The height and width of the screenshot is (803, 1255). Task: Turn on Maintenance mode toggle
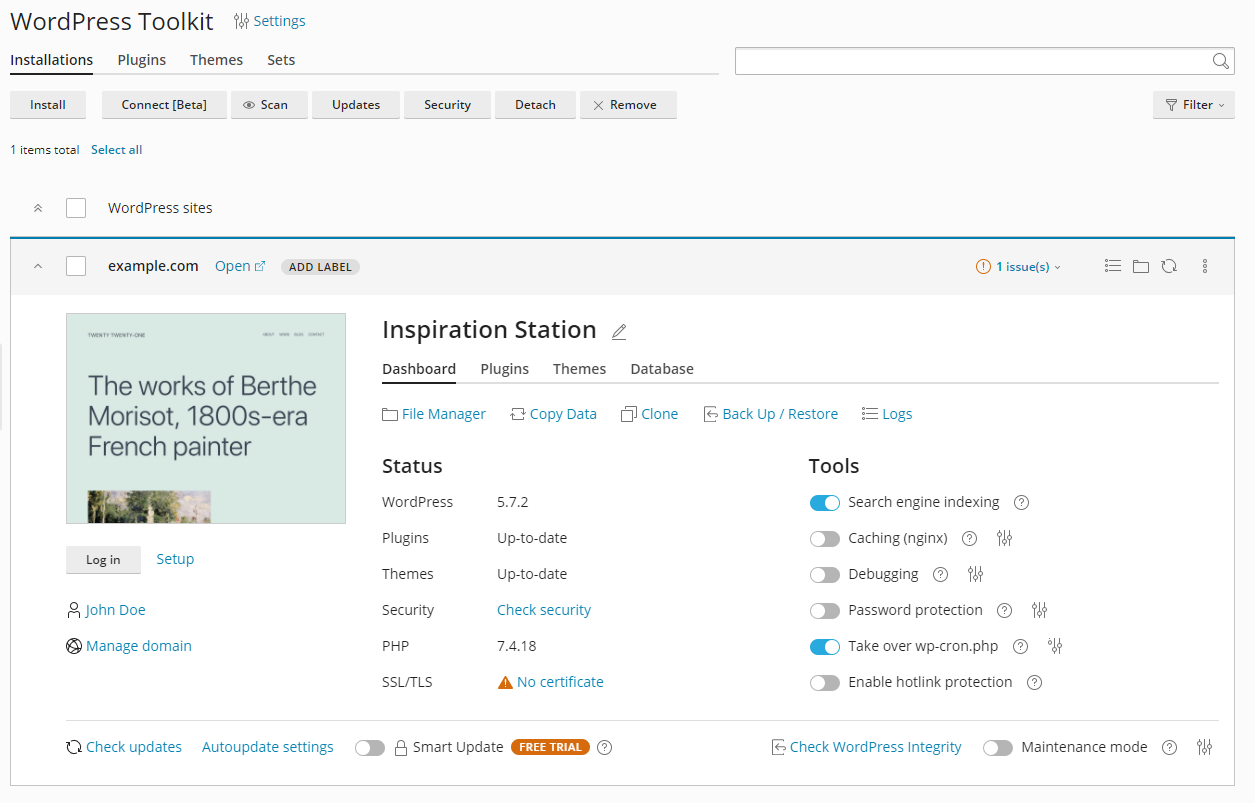pyautogui.click(x=998, y=748)
